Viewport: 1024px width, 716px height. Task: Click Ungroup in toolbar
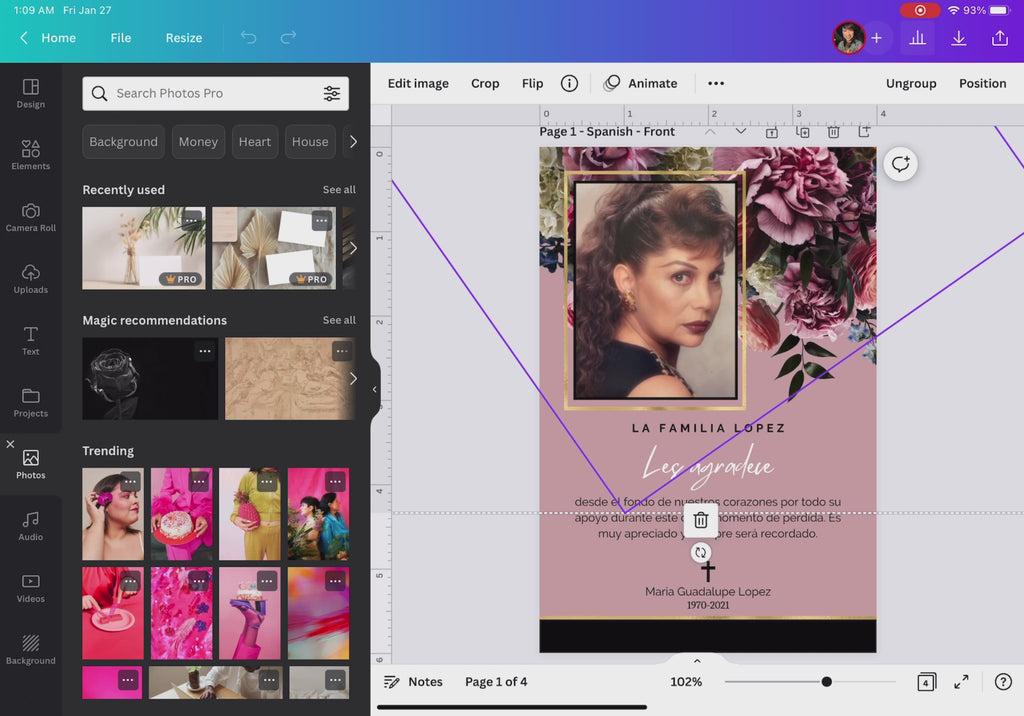click(911, 83)
